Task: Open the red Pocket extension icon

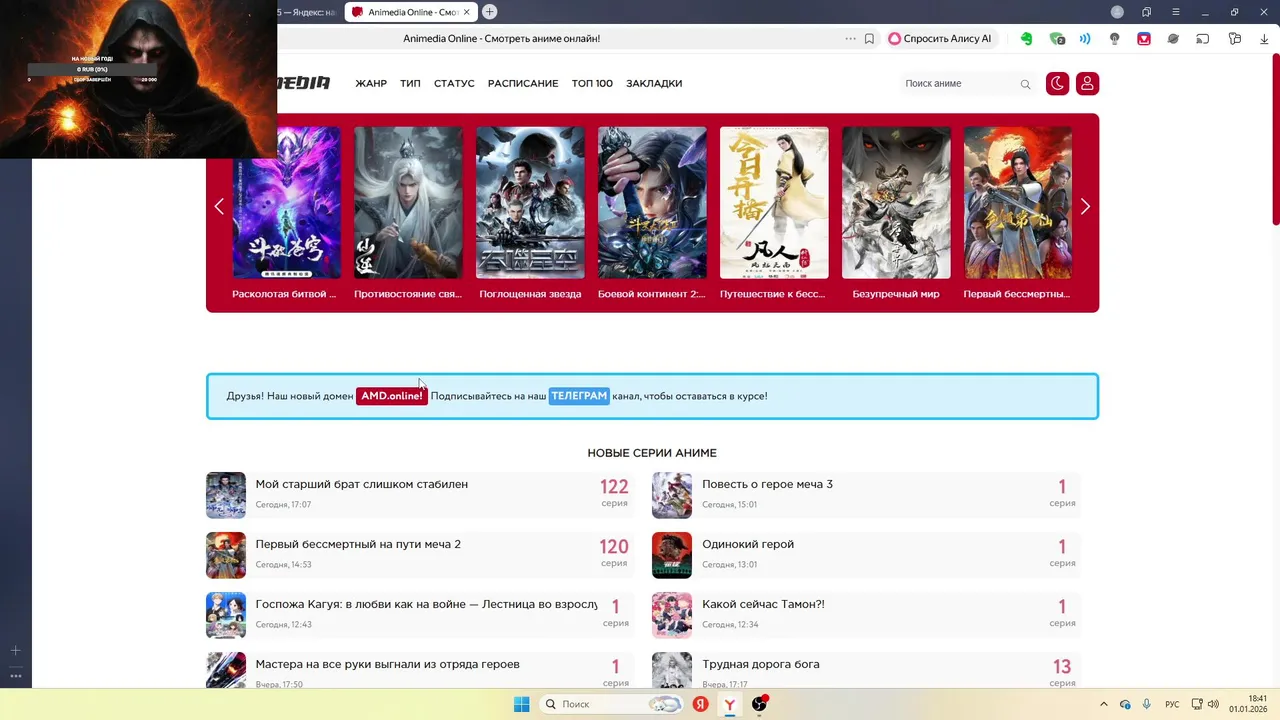Action: pyautogui.click(x=1144, y=39)
